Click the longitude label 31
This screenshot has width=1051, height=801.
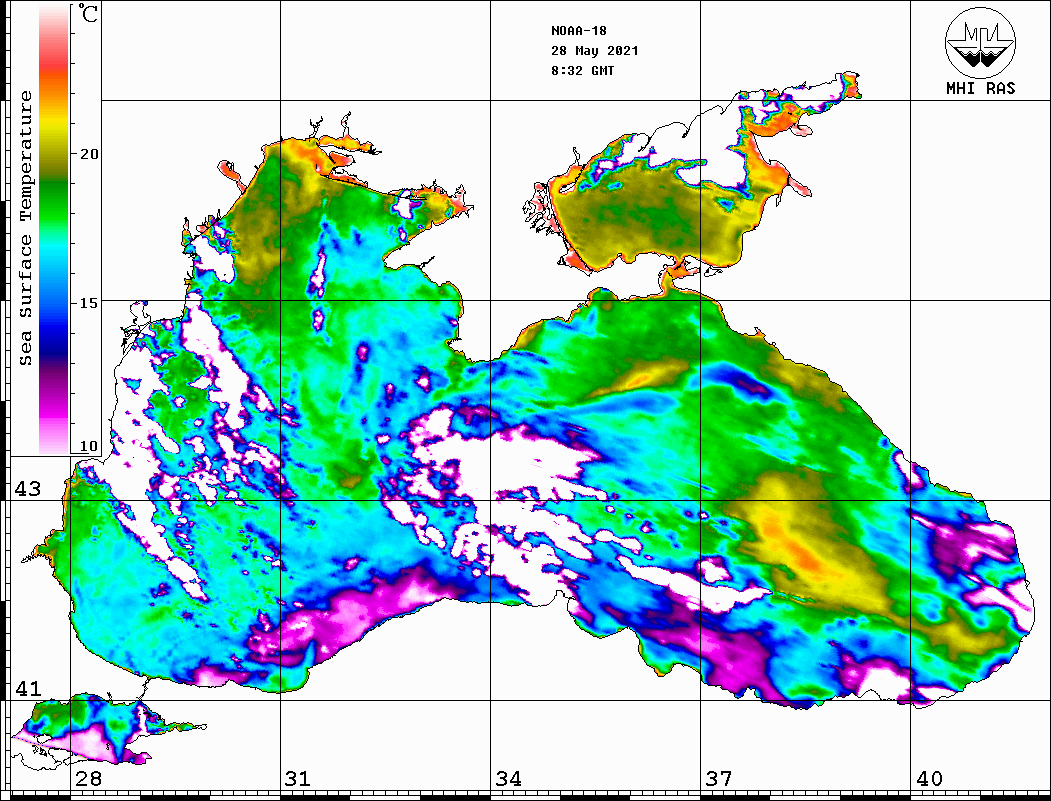pyautogui.click(x=298, y=779)
